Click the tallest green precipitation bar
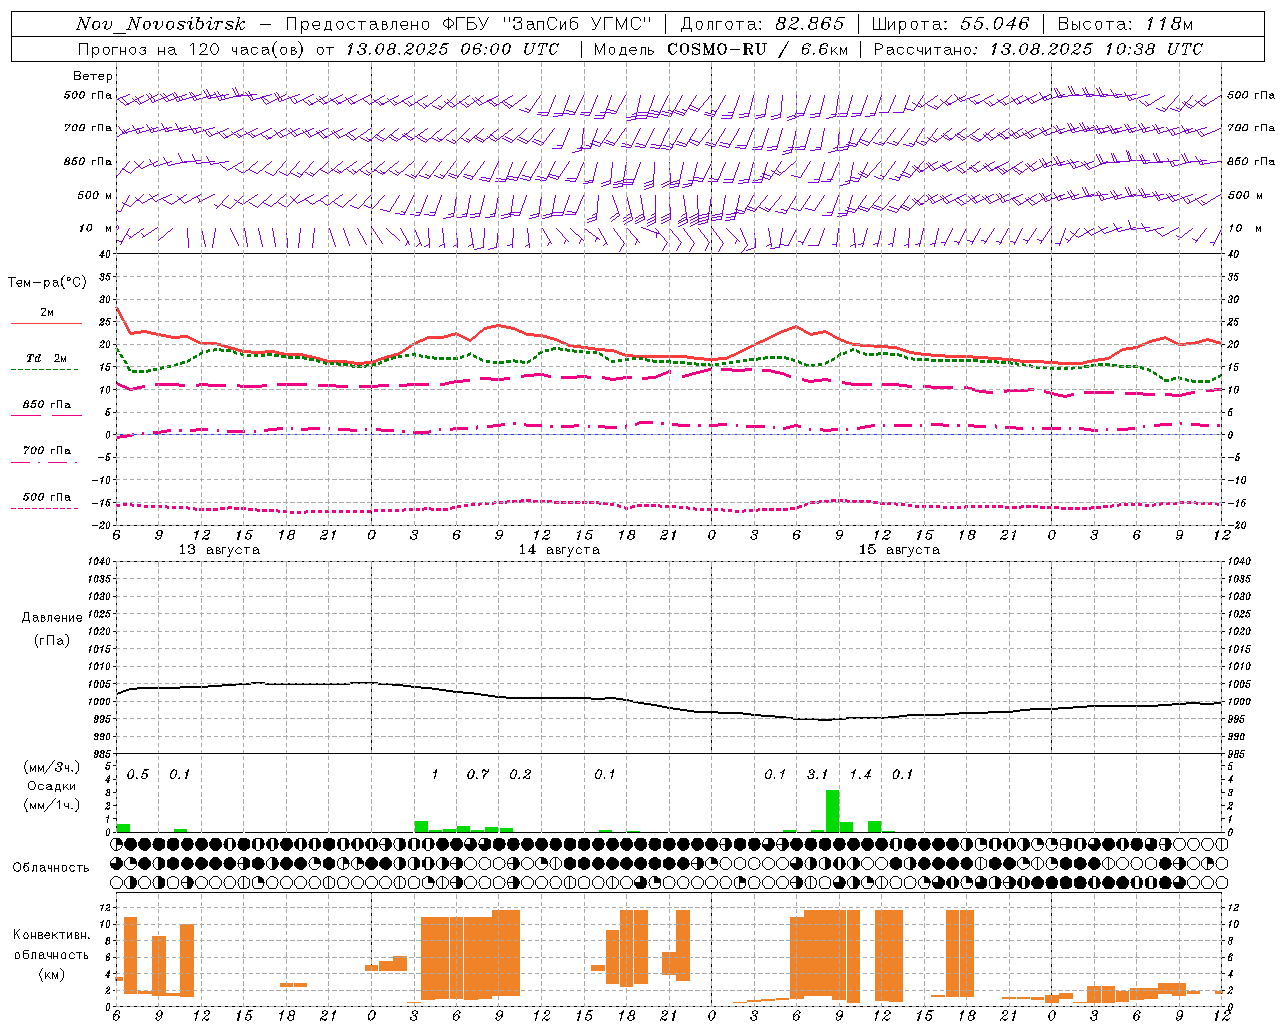This screenshot has height=1024, width=1280. click(832, 811)
